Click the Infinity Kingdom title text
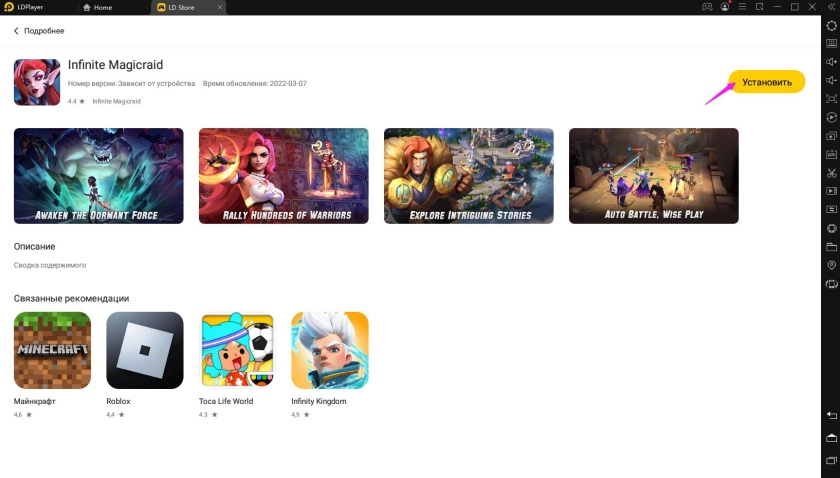Image resolution: width=840 pixels, height=478 pixels. coord(319,401)
